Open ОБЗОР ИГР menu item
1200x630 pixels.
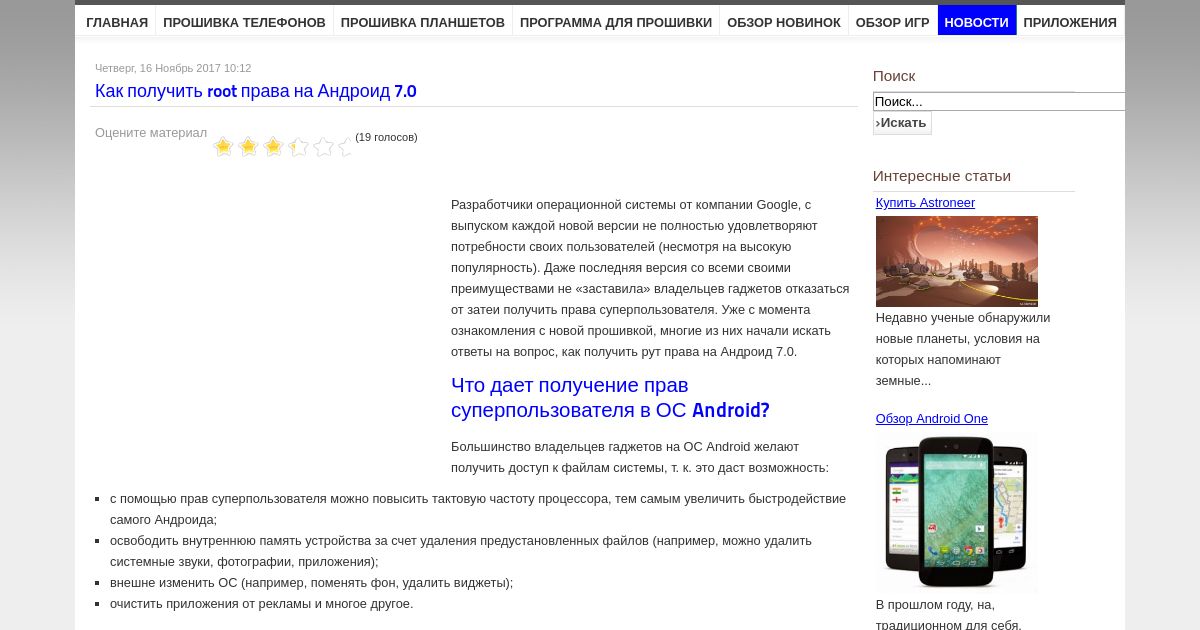click(x=893, y=22)
